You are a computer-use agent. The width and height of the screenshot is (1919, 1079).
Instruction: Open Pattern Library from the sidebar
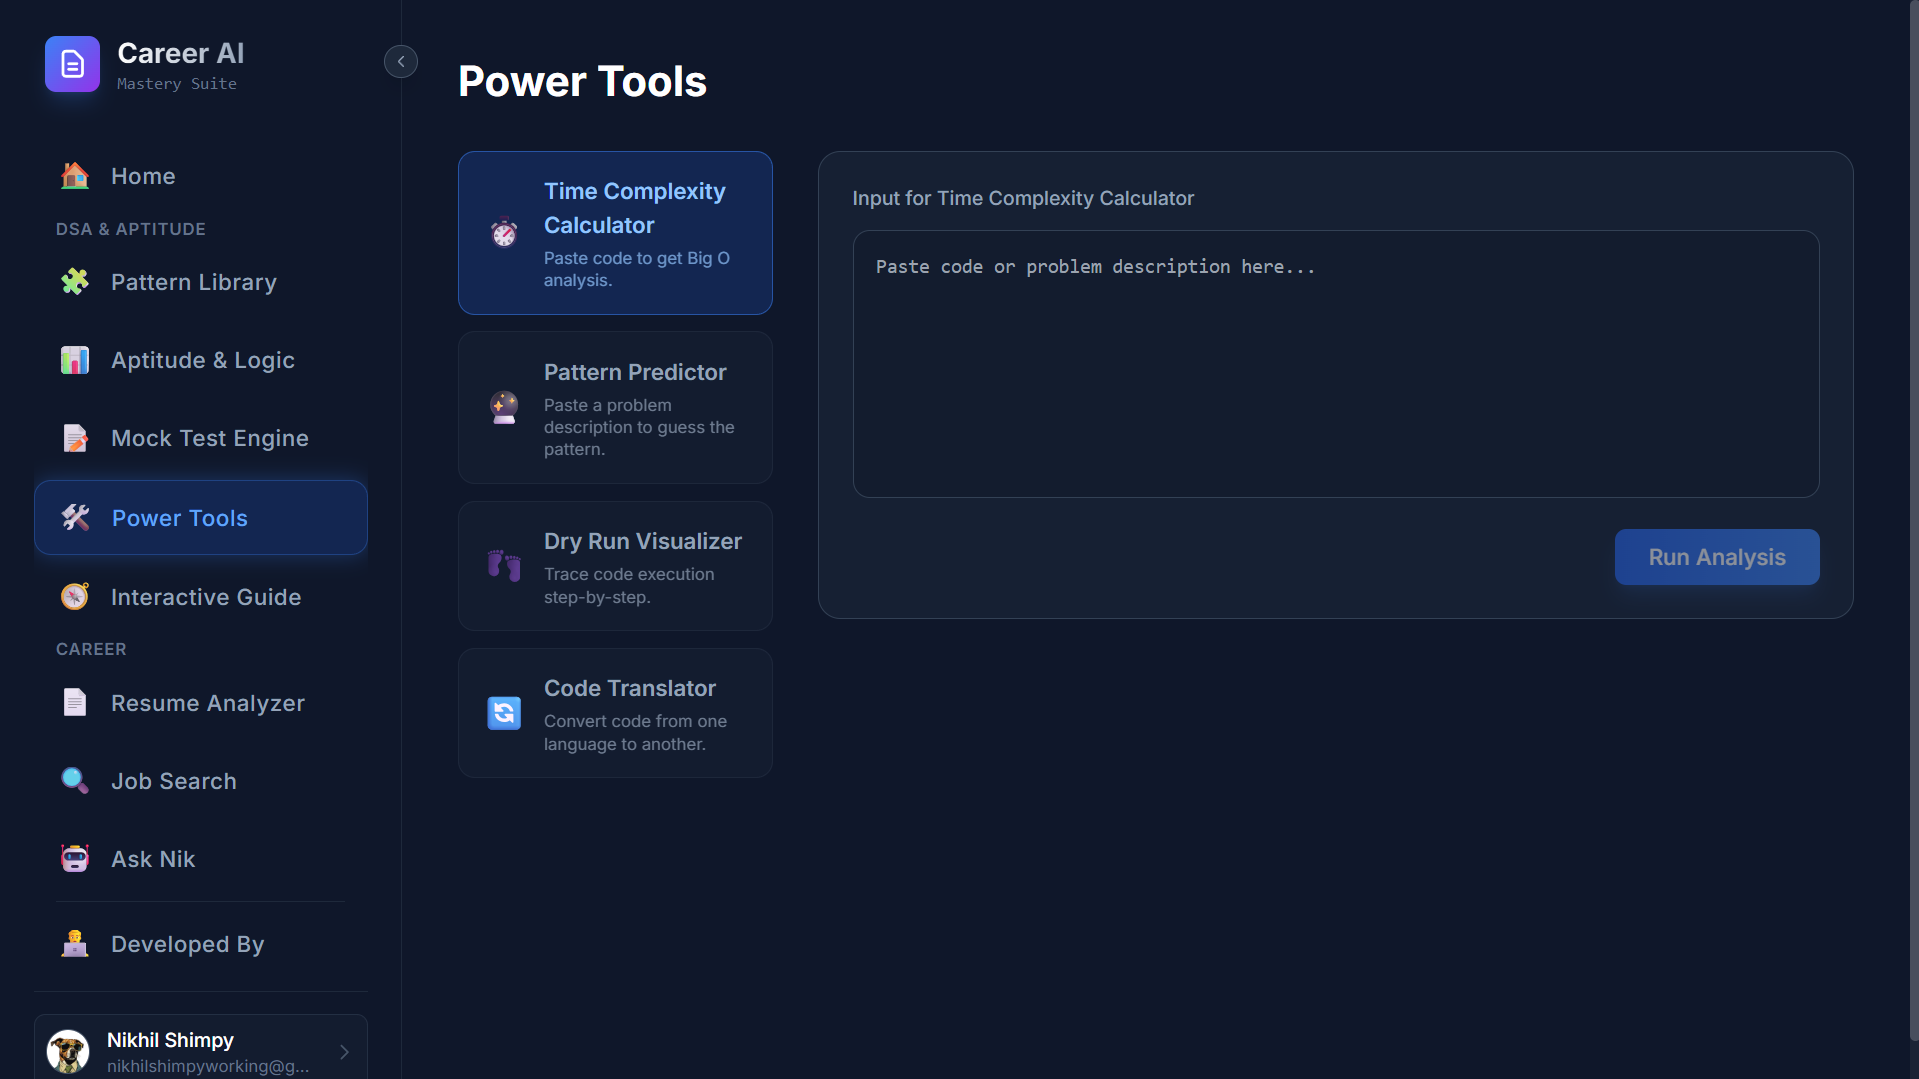point(201,282)
